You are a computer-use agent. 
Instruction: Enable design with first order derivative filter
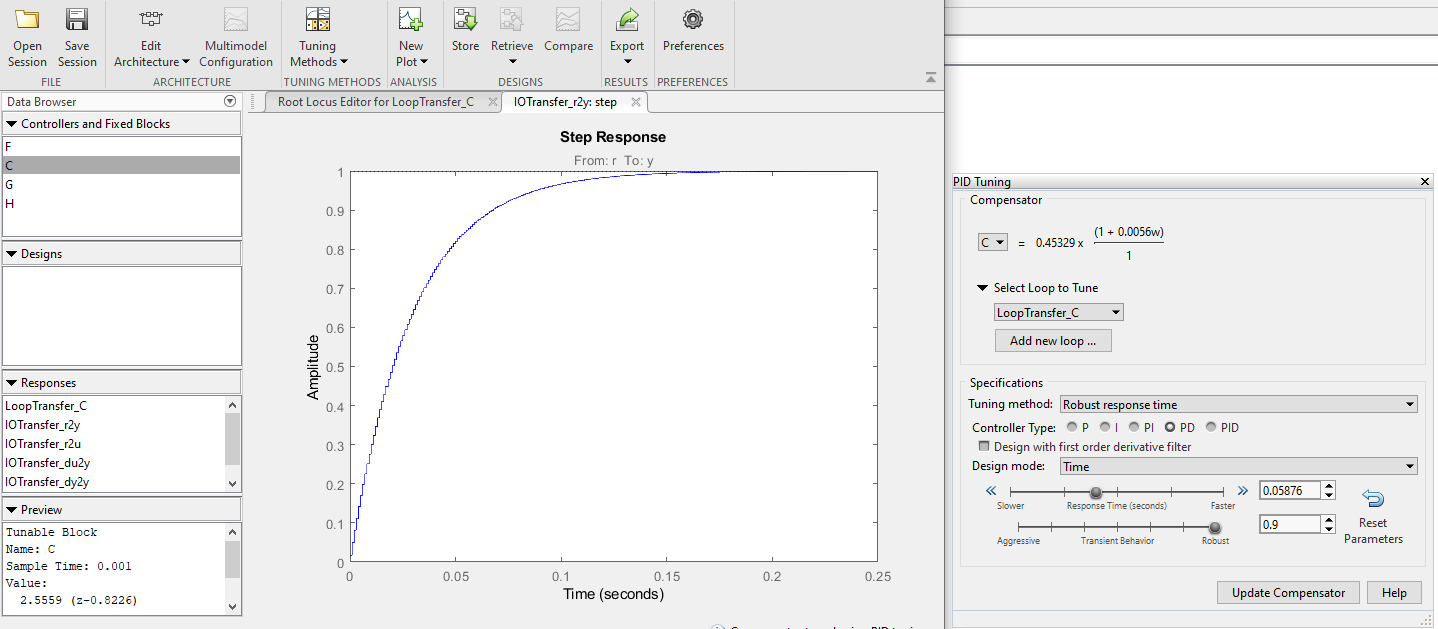[x=984, y=447]
